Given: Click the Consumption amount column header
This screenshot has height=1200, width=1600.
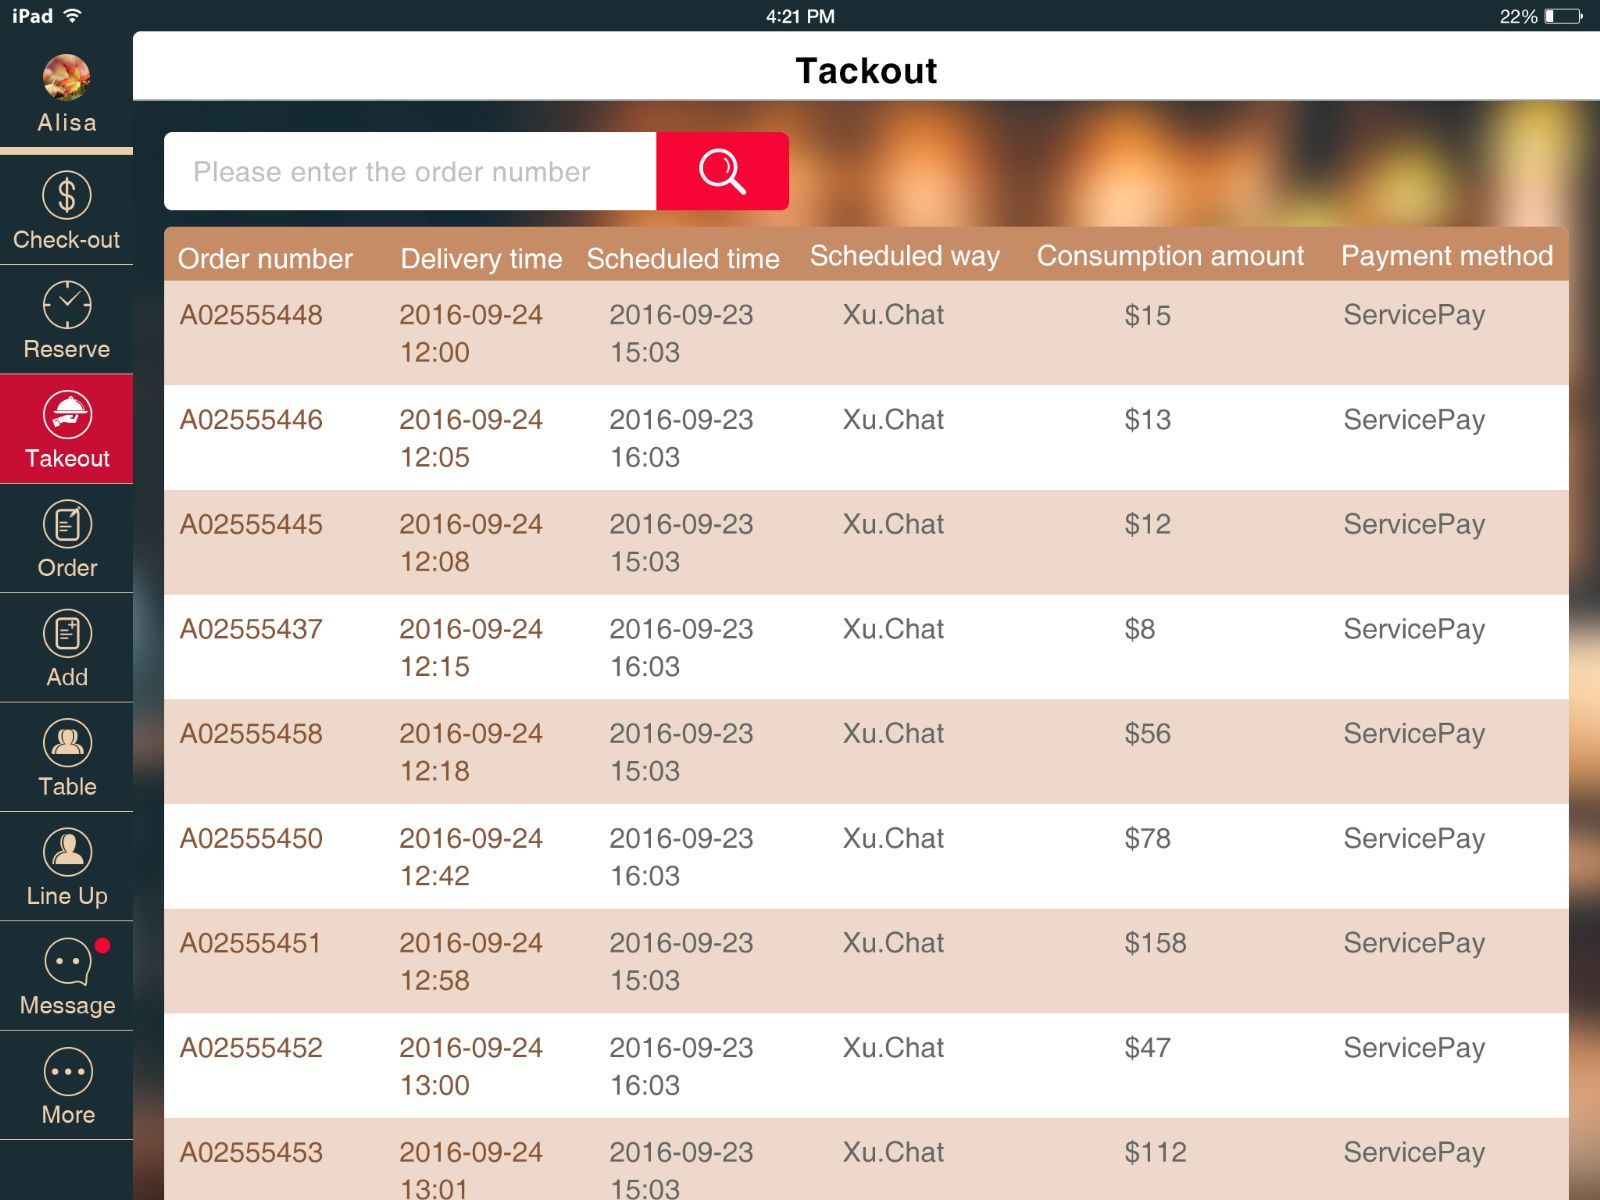Looking at the screenshot, I should 1170,256.
